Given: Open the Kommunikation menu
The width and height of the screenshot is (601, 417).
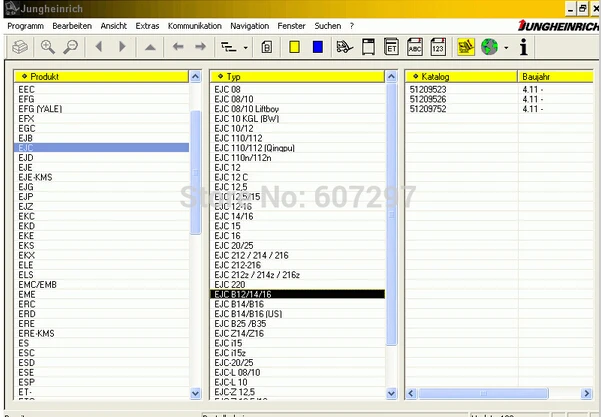Looking at the screenshot, I should 195,26.
